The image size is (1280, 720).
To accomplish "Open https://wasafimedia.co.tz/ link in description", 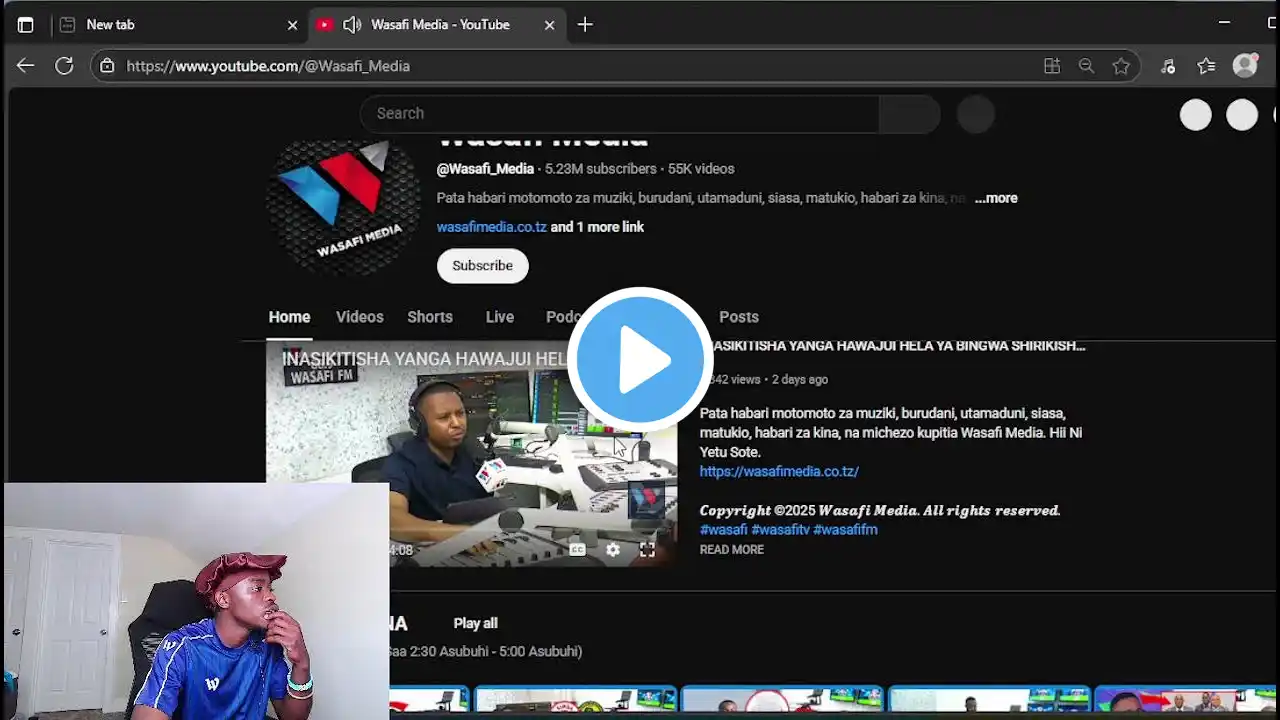I will (779, 471).
